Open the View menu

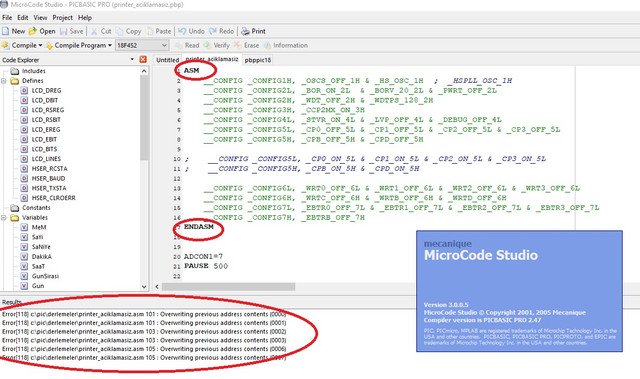tap(40, 18)
